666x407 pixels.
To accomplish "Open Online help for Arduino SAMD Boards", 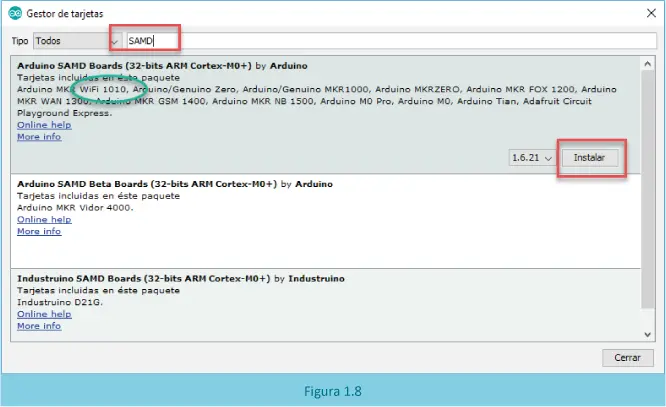I will click(x=44, y=125).
